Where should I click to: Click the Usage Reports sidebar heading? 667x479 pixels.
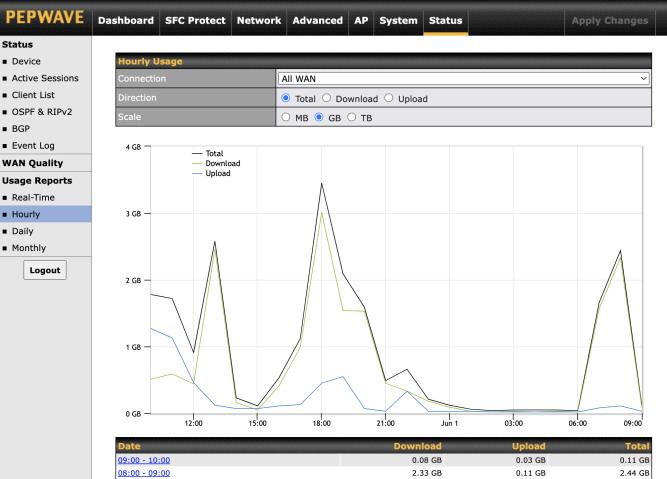(37, 180)
